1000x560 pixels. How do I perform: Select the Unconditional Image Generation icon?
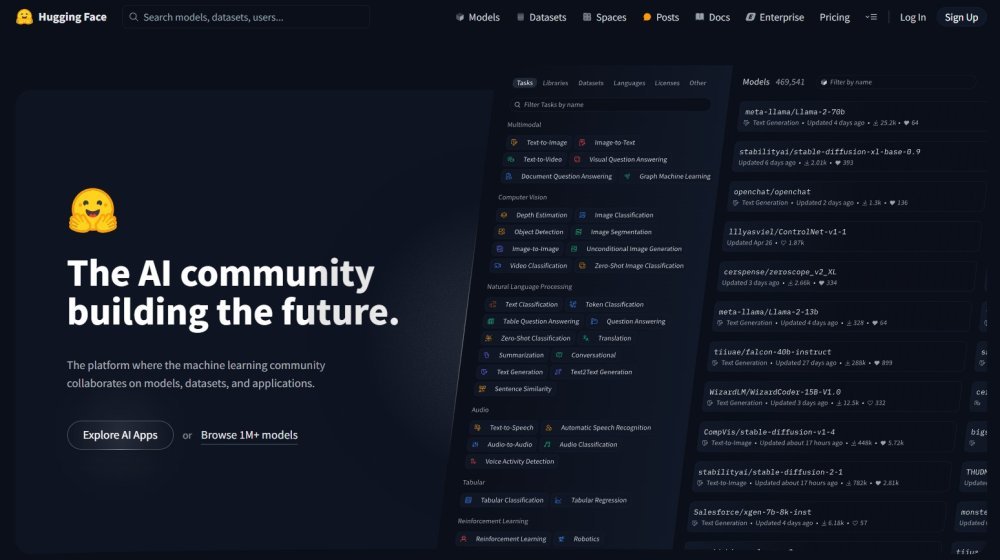click(x=574, y=249)
